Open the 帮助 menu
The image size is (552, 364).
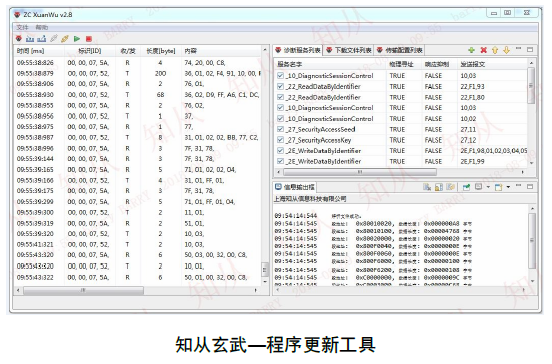pos(42,27)
